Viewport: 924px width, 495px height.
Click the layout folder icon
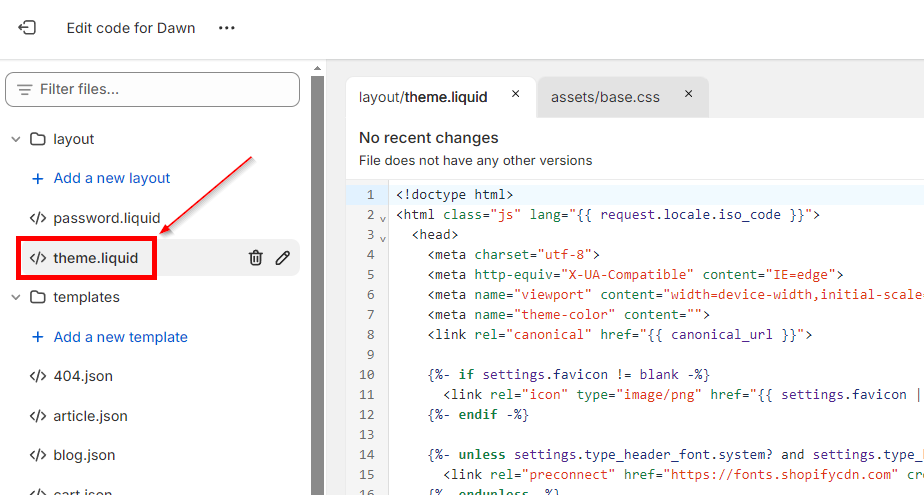pos(38,139)
